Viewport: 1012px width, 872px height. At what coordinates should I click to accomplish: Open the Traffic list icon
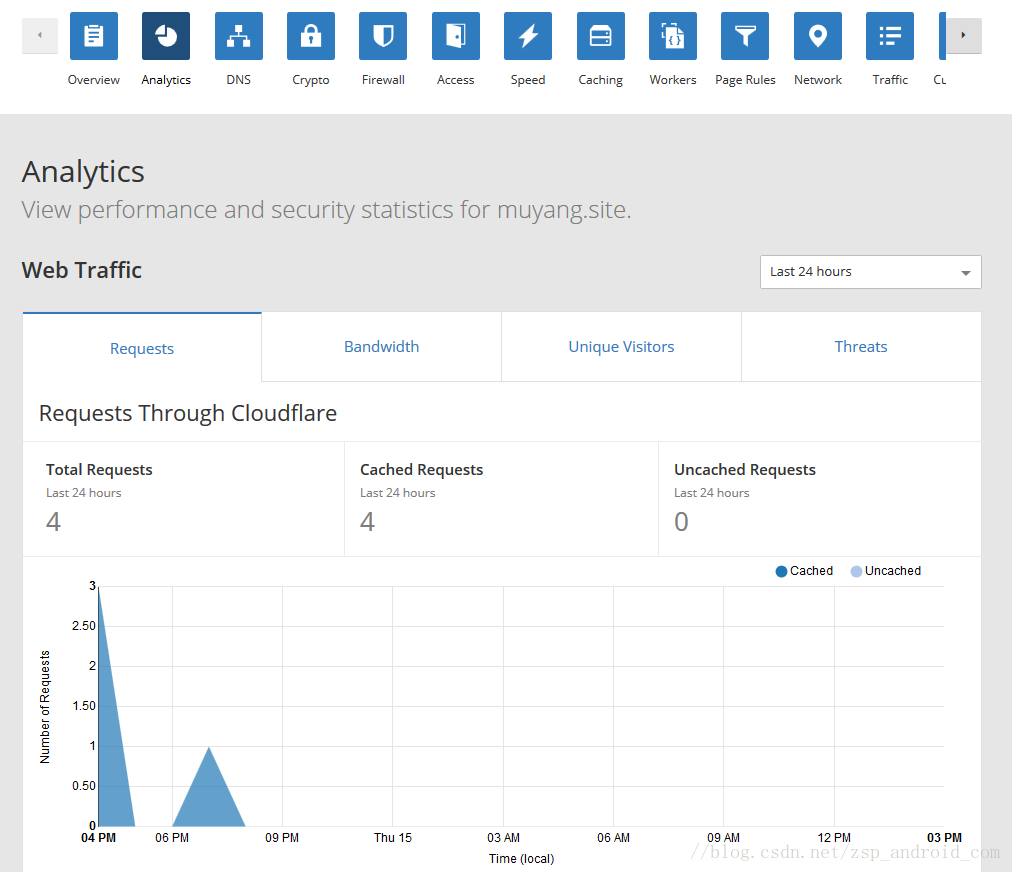point(890,36)
